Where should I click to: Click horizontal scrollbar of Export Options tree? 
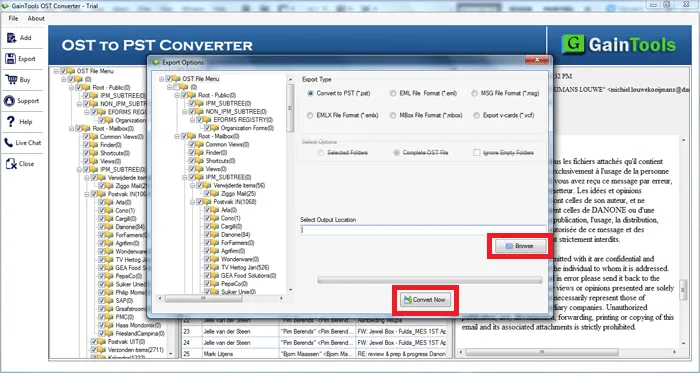coord(221,298)
